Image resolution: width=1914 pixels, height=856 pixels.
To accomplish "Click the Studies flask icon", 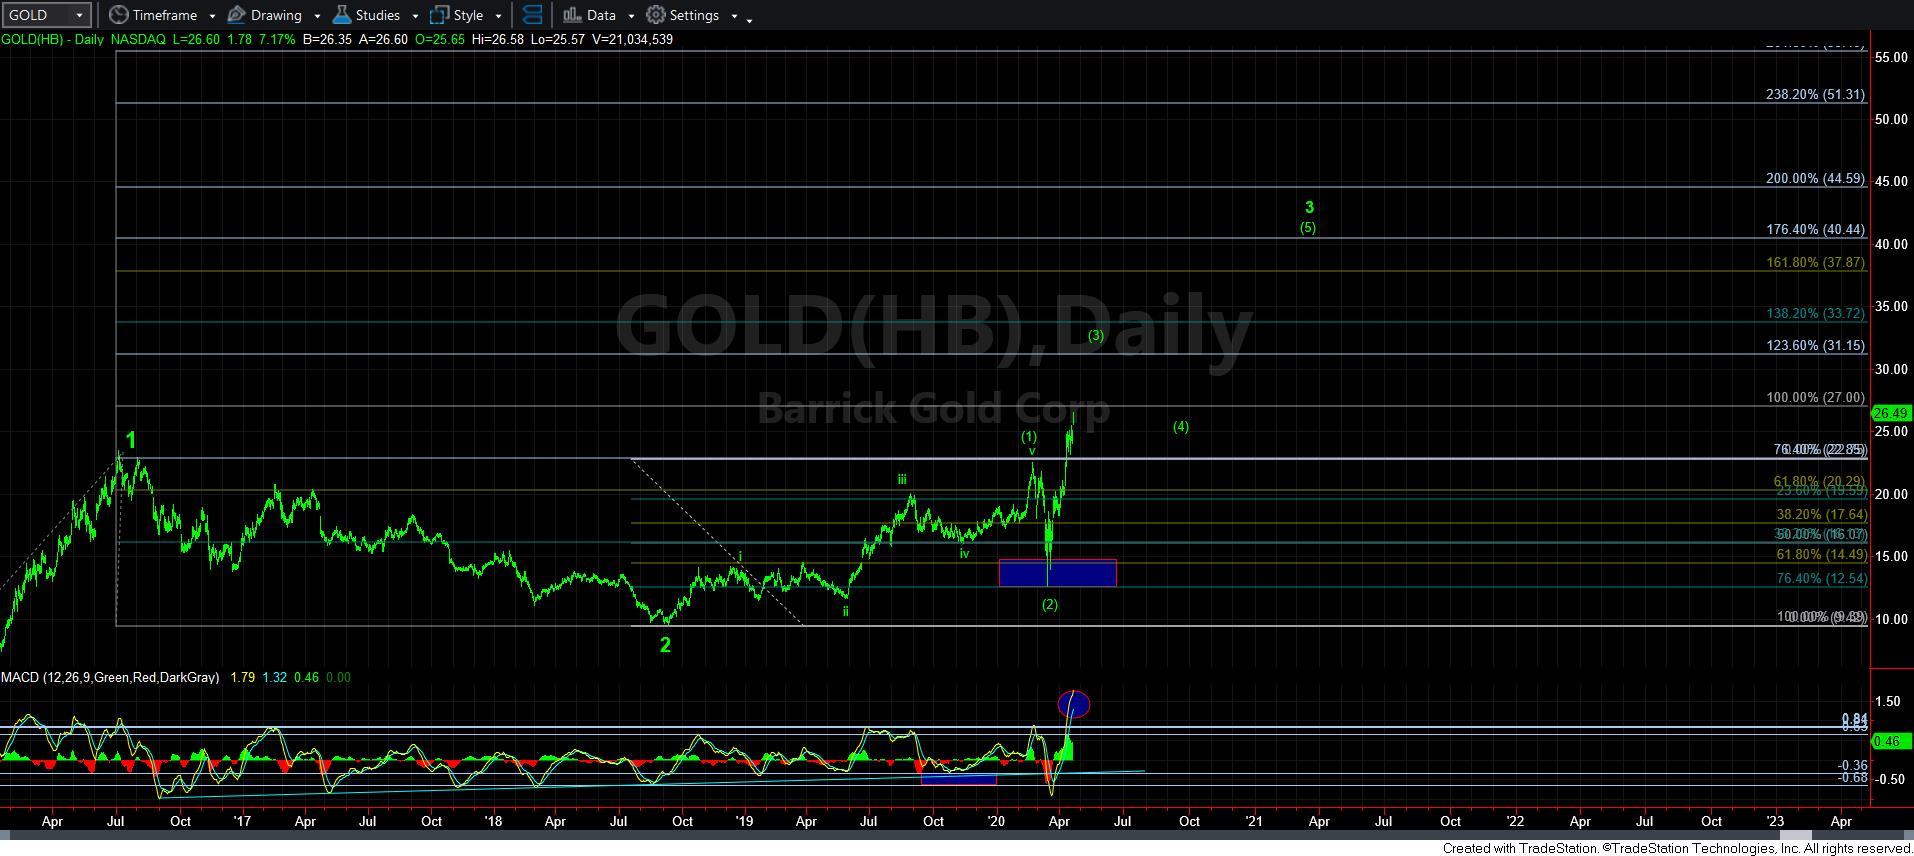I will (341, 15).
